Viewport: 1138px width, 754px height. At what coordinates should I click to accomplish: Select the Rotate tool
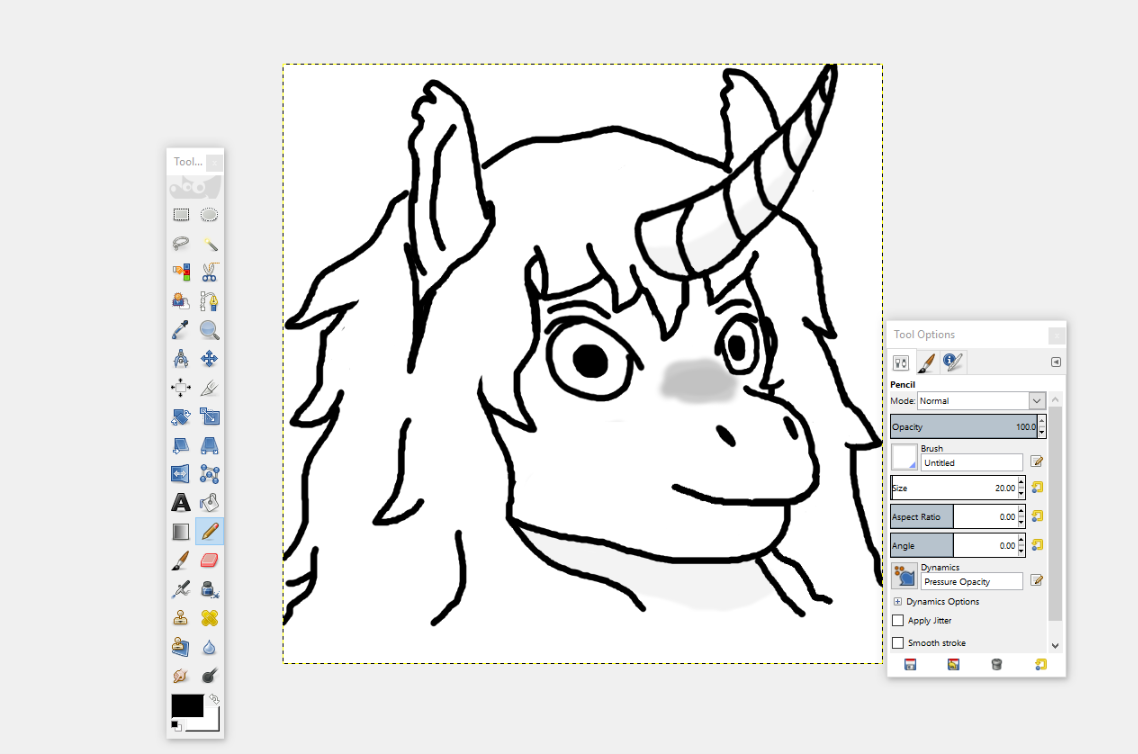pyautogui.click(x=181, y=417)
